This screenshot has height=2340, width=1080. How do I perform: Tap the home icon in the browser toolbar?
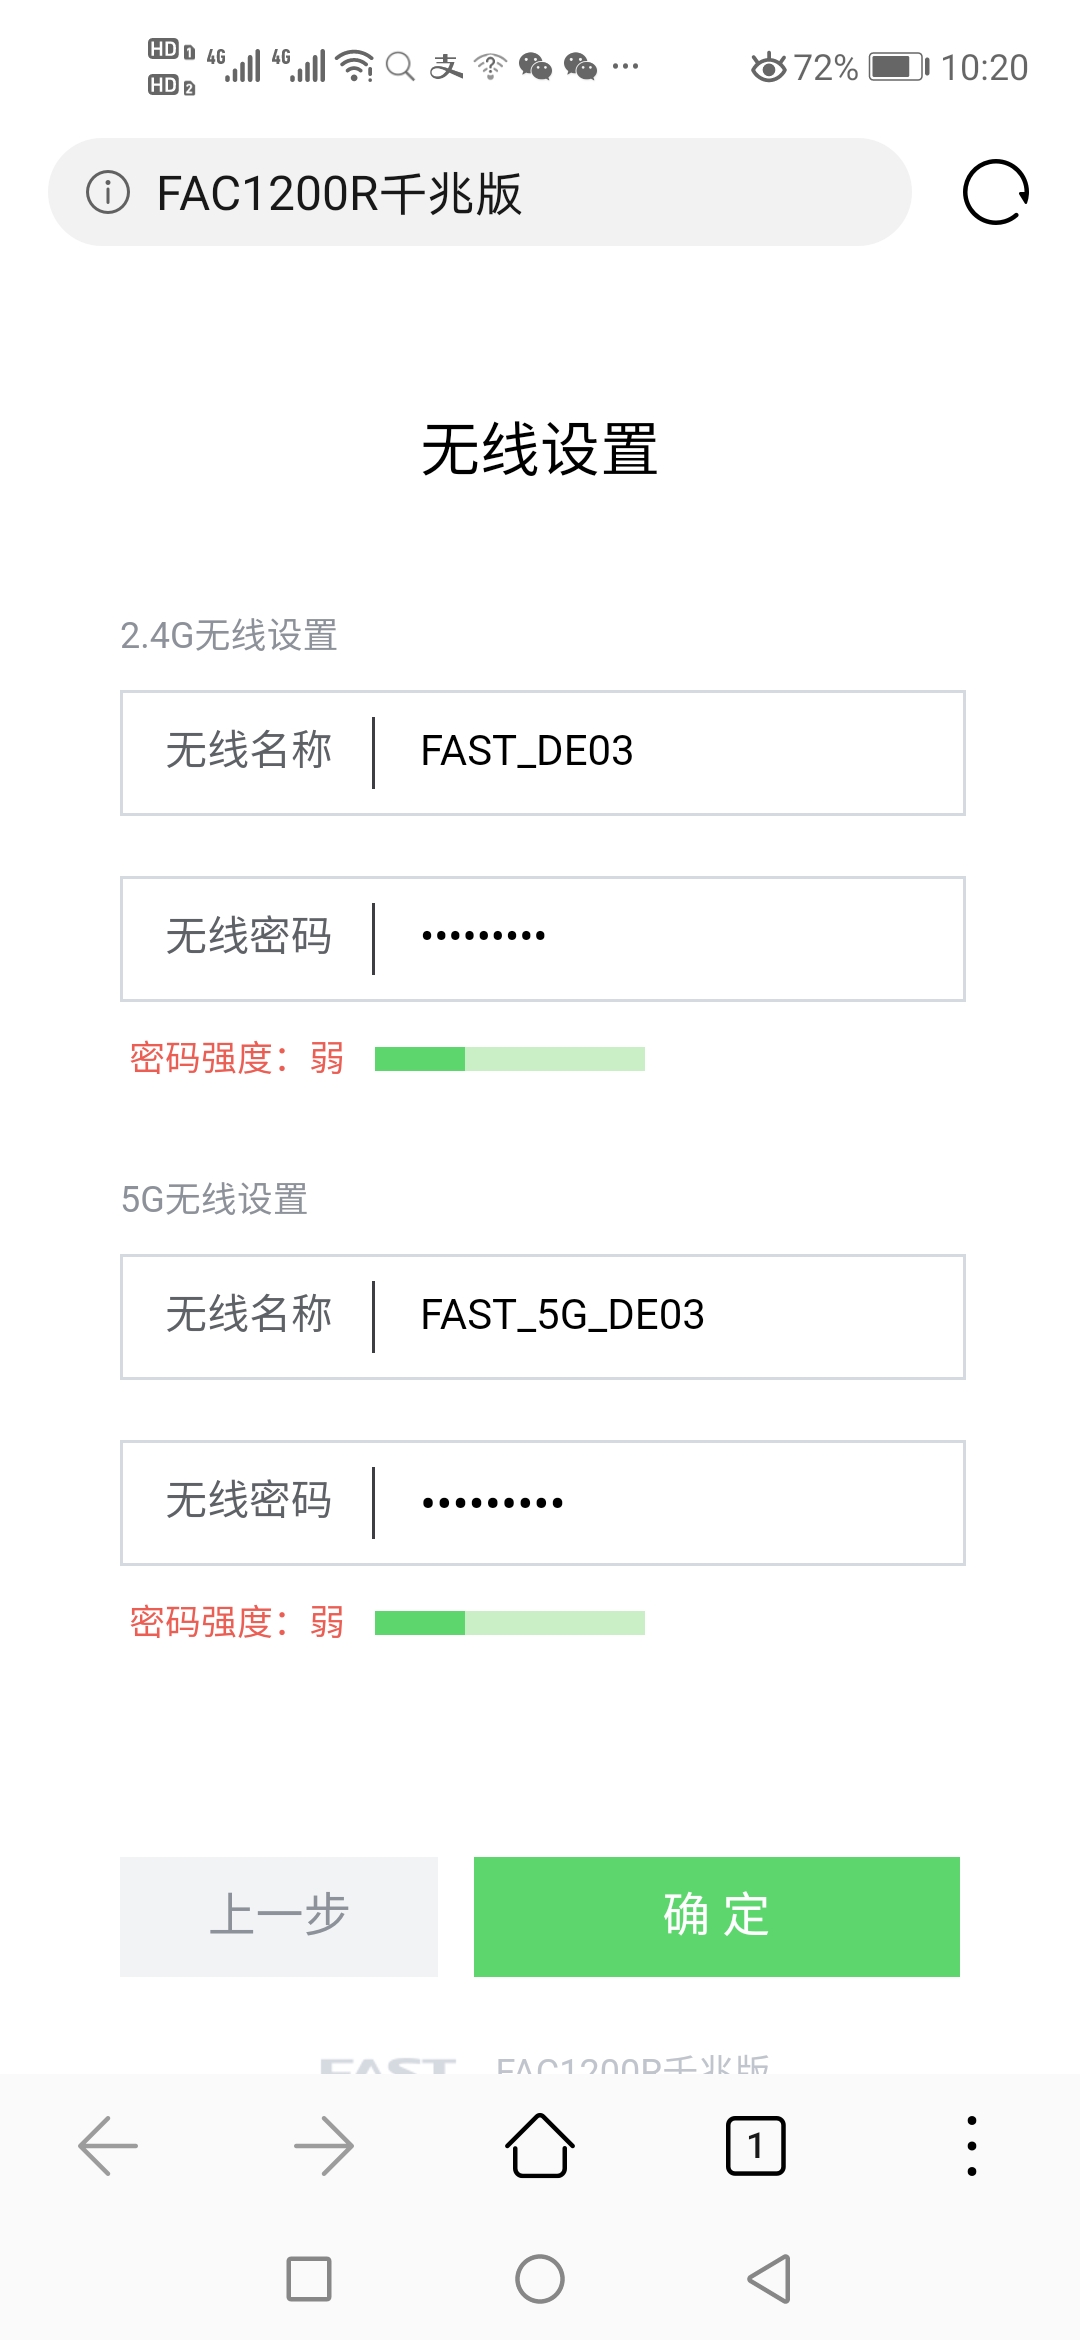pos(539,2144)
